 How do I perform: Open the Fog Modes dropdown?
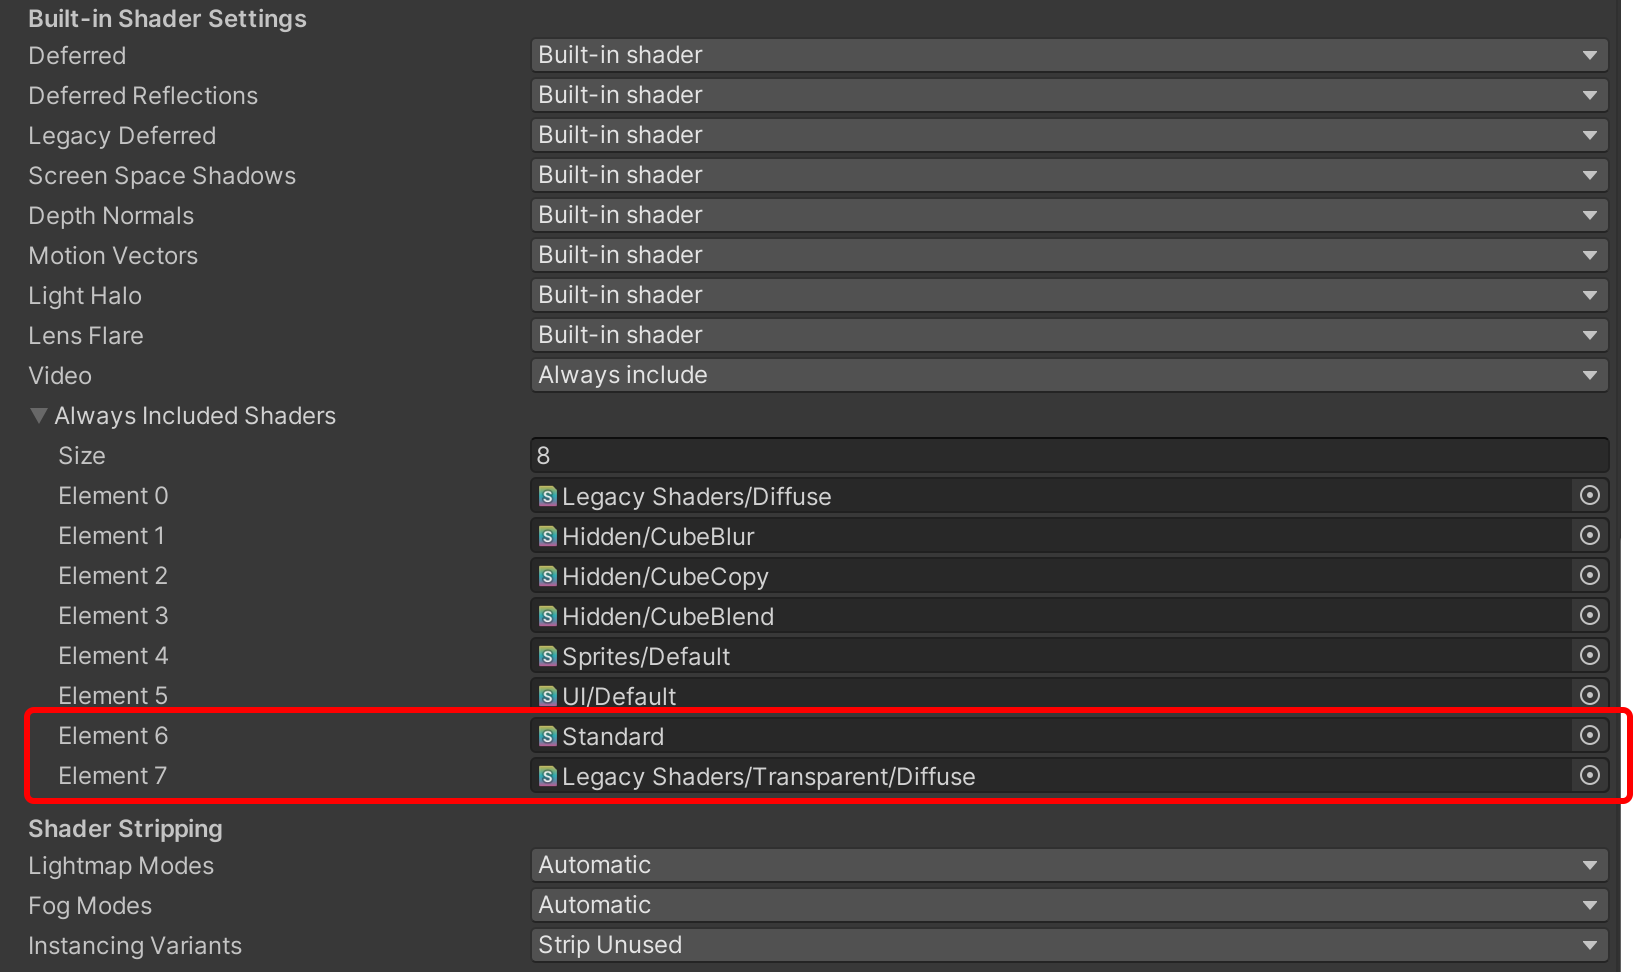[1591, 904]
